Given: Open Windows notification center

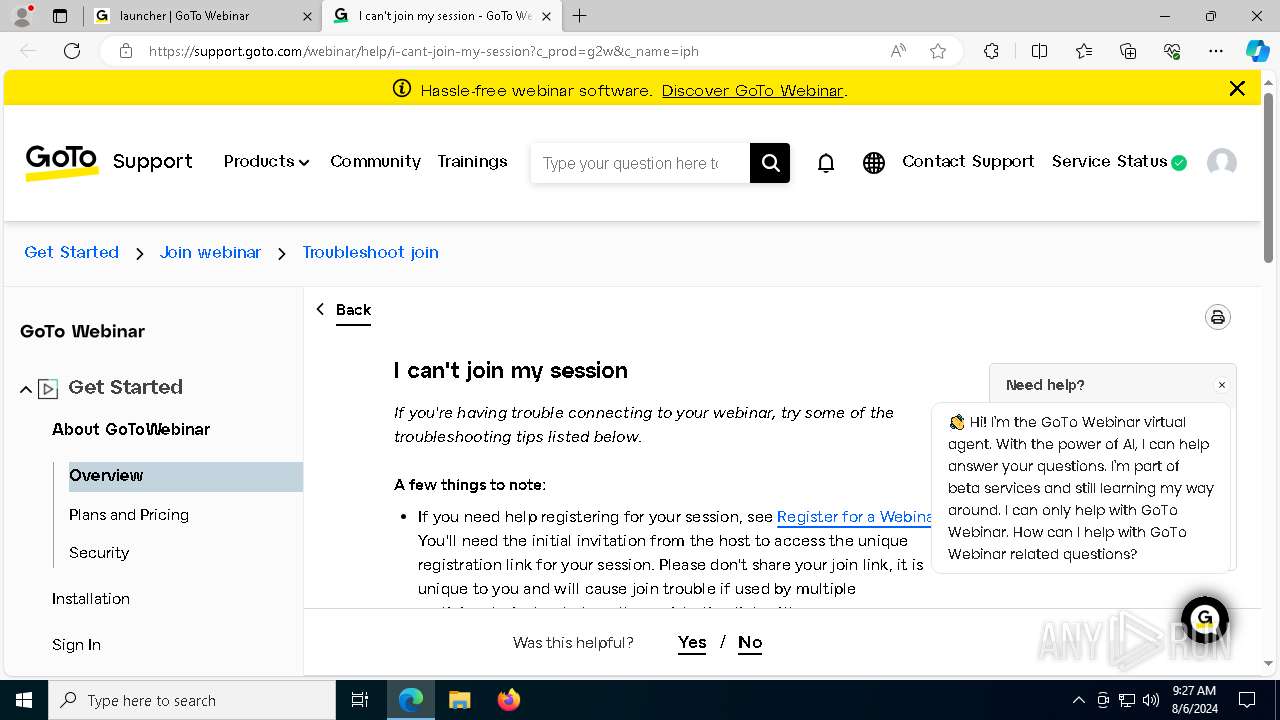Looking at the screenshot, I should tap(1247, 700).
